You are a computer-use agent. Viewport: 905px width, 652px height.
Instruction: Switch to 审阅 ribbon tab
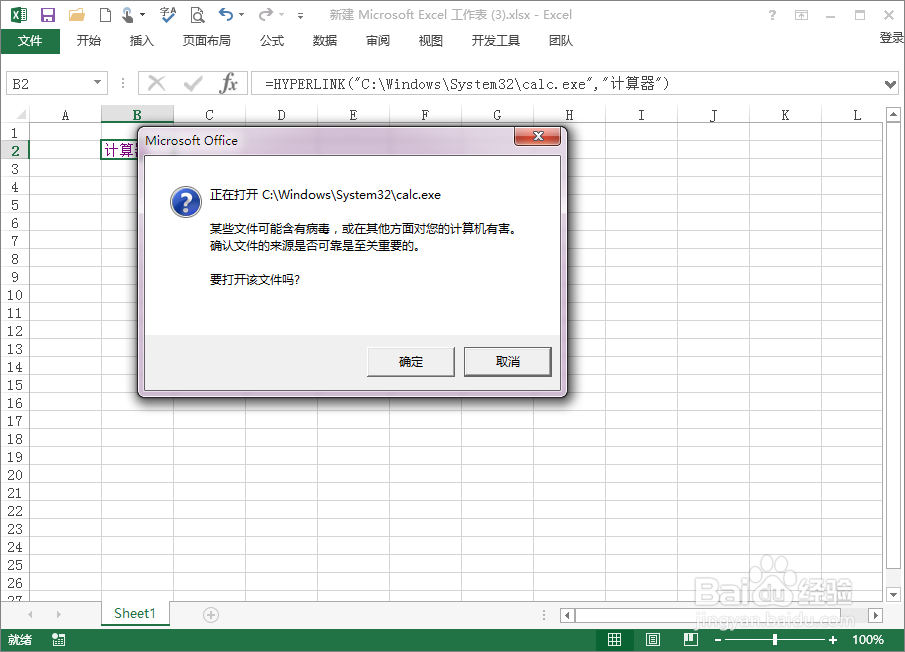pos(378,40)
